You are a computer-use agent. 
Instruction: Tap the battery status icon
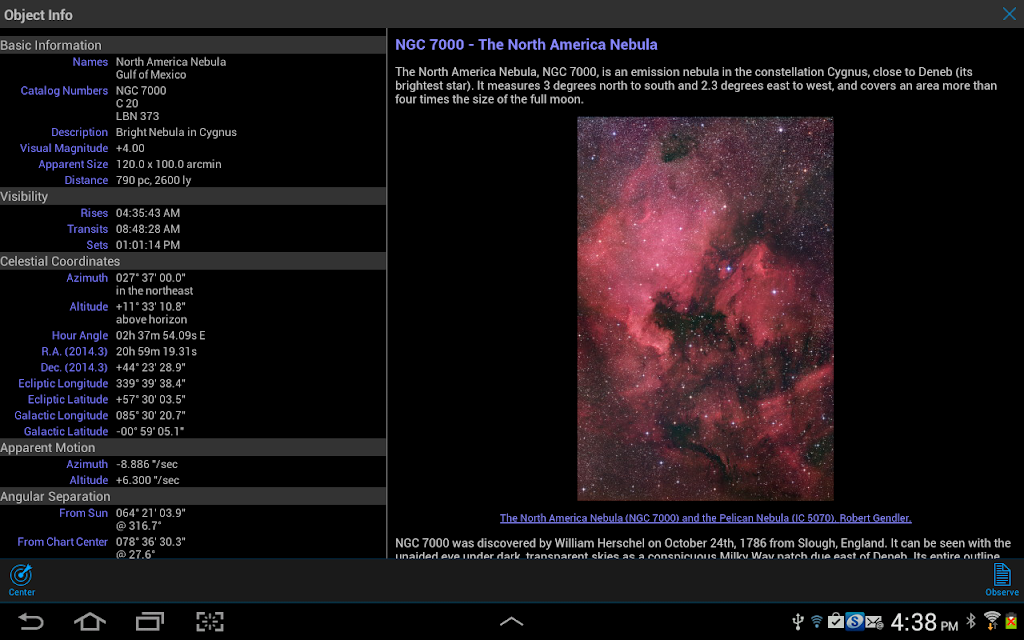click(1012, 620)
